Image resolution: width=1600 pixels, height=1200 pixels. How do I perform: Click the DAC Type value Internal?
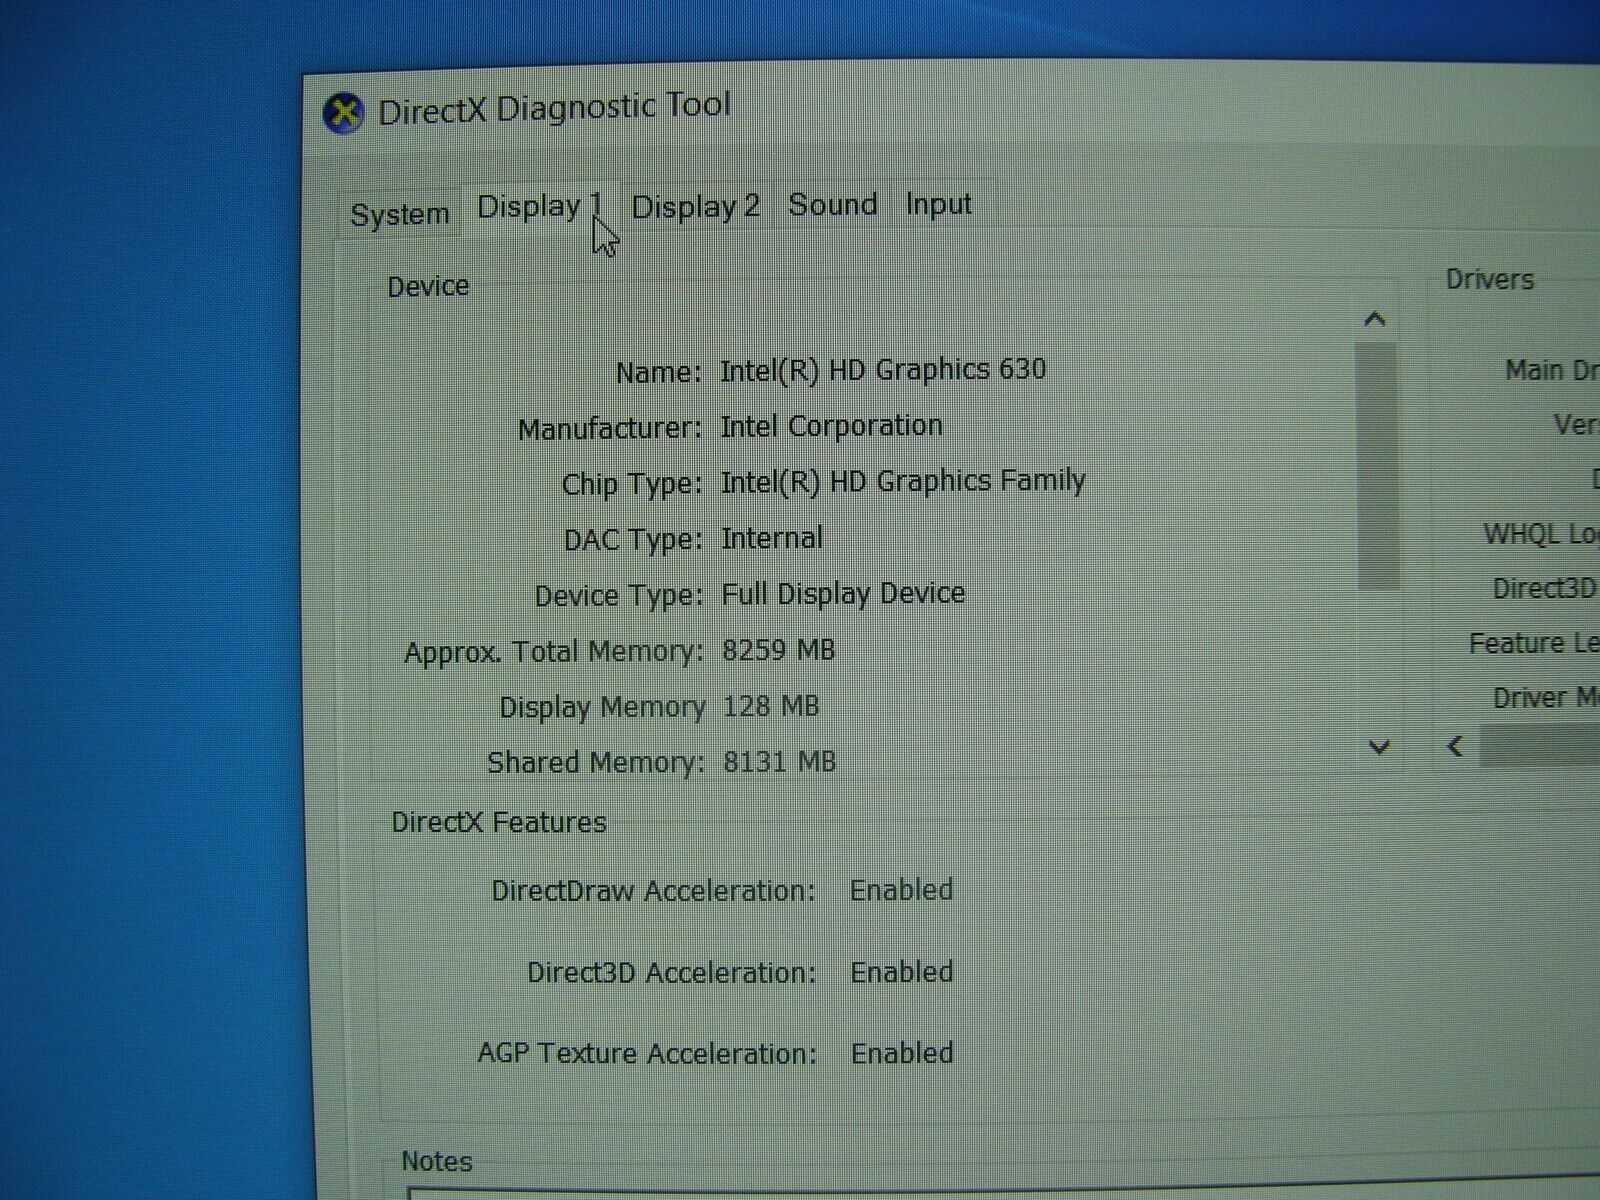[x=772, y=538]
